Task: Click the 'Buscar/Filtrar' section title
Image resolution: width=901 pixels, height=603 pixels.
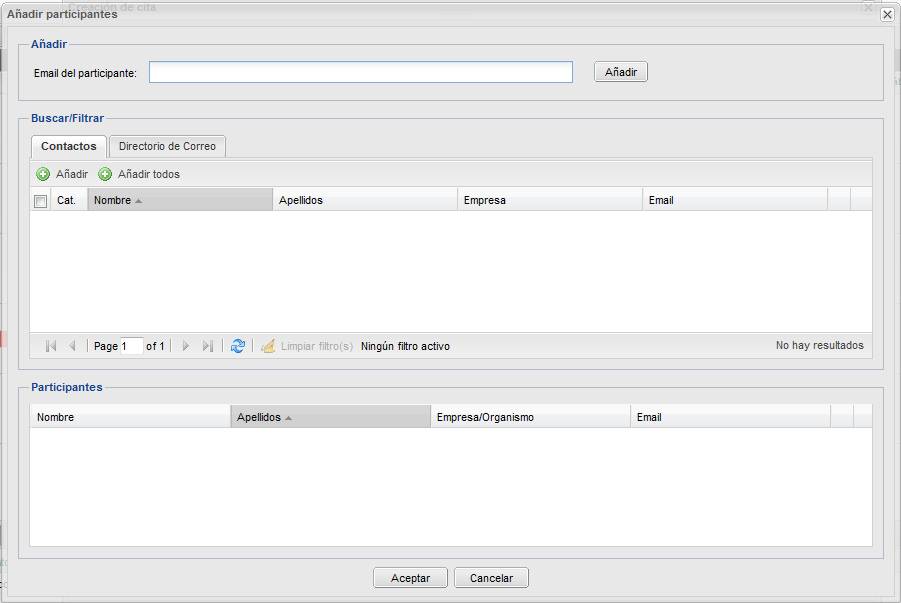Action: click(67, 118)
